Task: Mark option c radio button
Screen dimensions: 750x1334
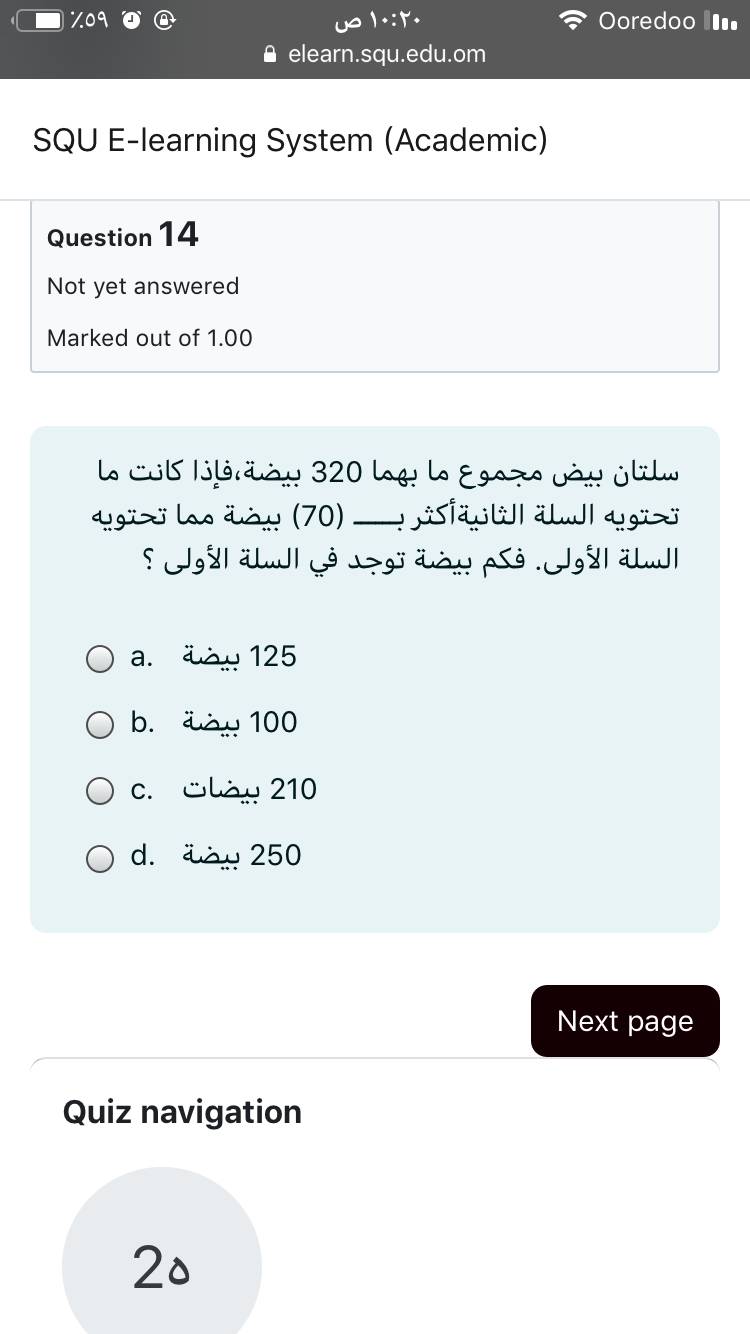Action: [99, 791]
